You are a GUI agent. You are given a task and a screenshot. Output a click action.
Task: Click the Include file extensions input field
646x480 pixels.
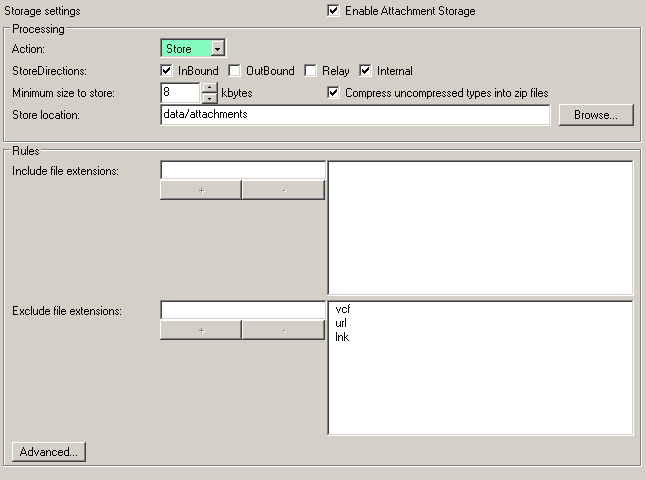click(242, 171)
